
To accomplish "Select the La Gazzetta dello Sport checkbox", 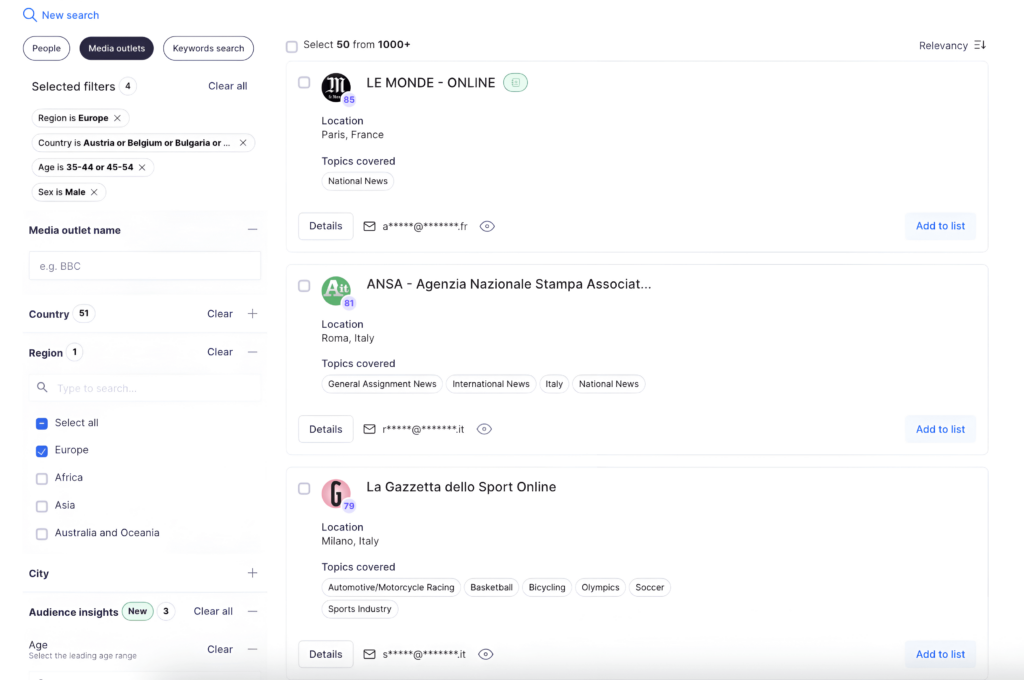I will 304,489.
